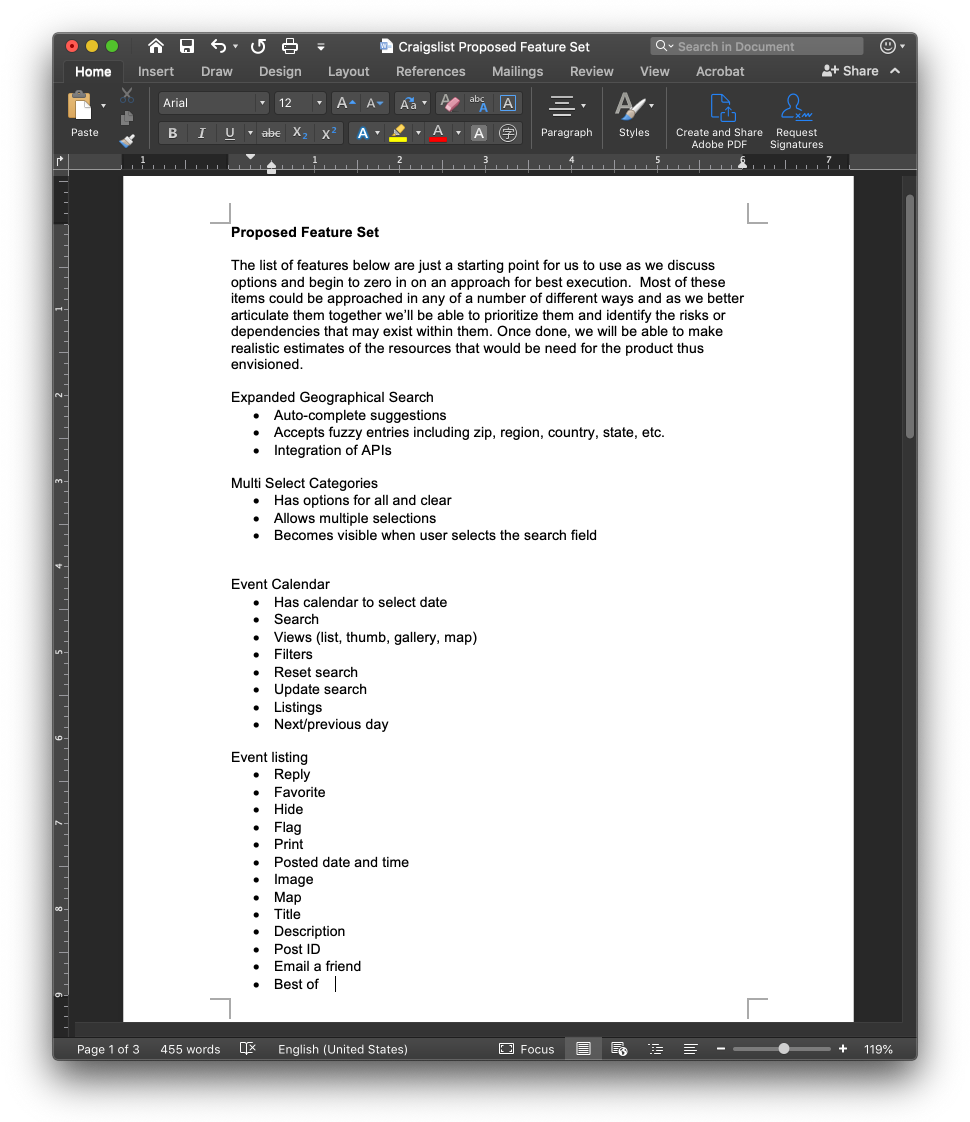The height and width of the screenshot is (1122, 970).
Task: Activate the Format Painter brush
Action: [x=127, y=140]
